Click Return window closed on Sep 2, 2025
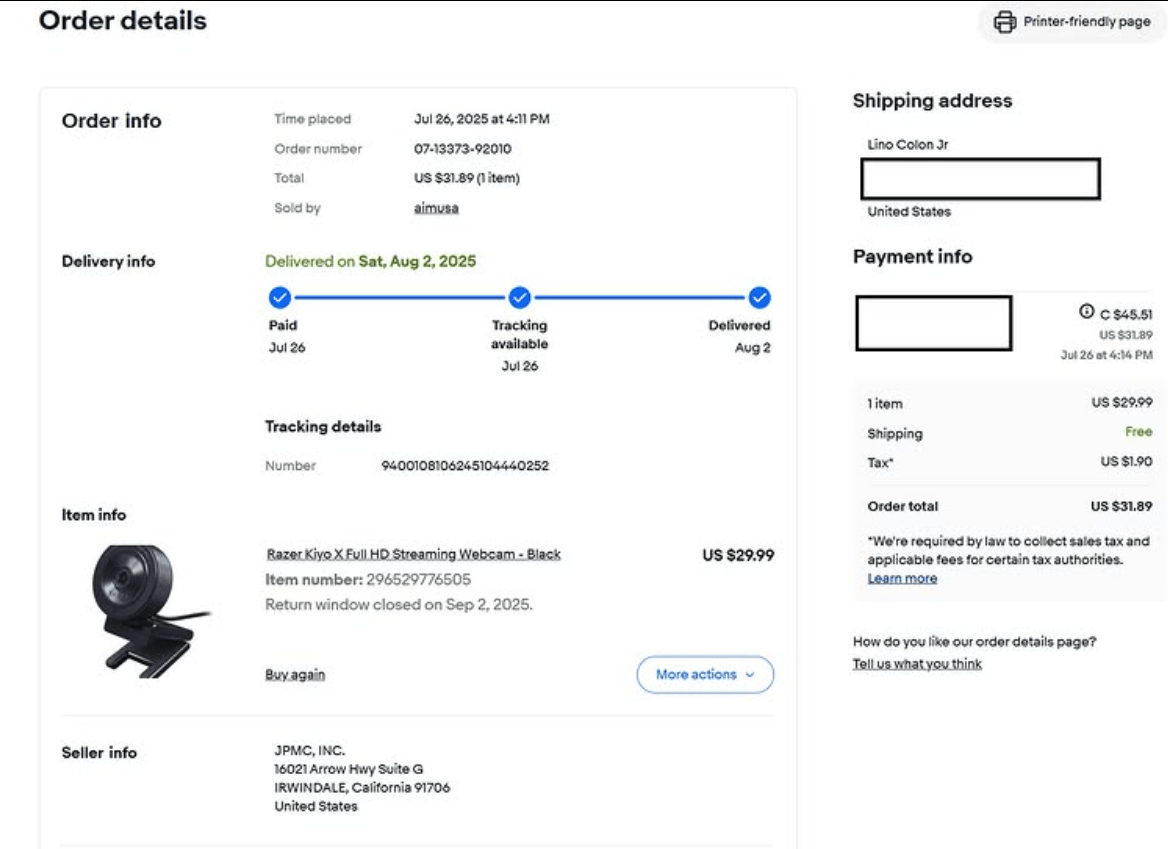This screenshot has width=1168, height=849. (399, 605)
